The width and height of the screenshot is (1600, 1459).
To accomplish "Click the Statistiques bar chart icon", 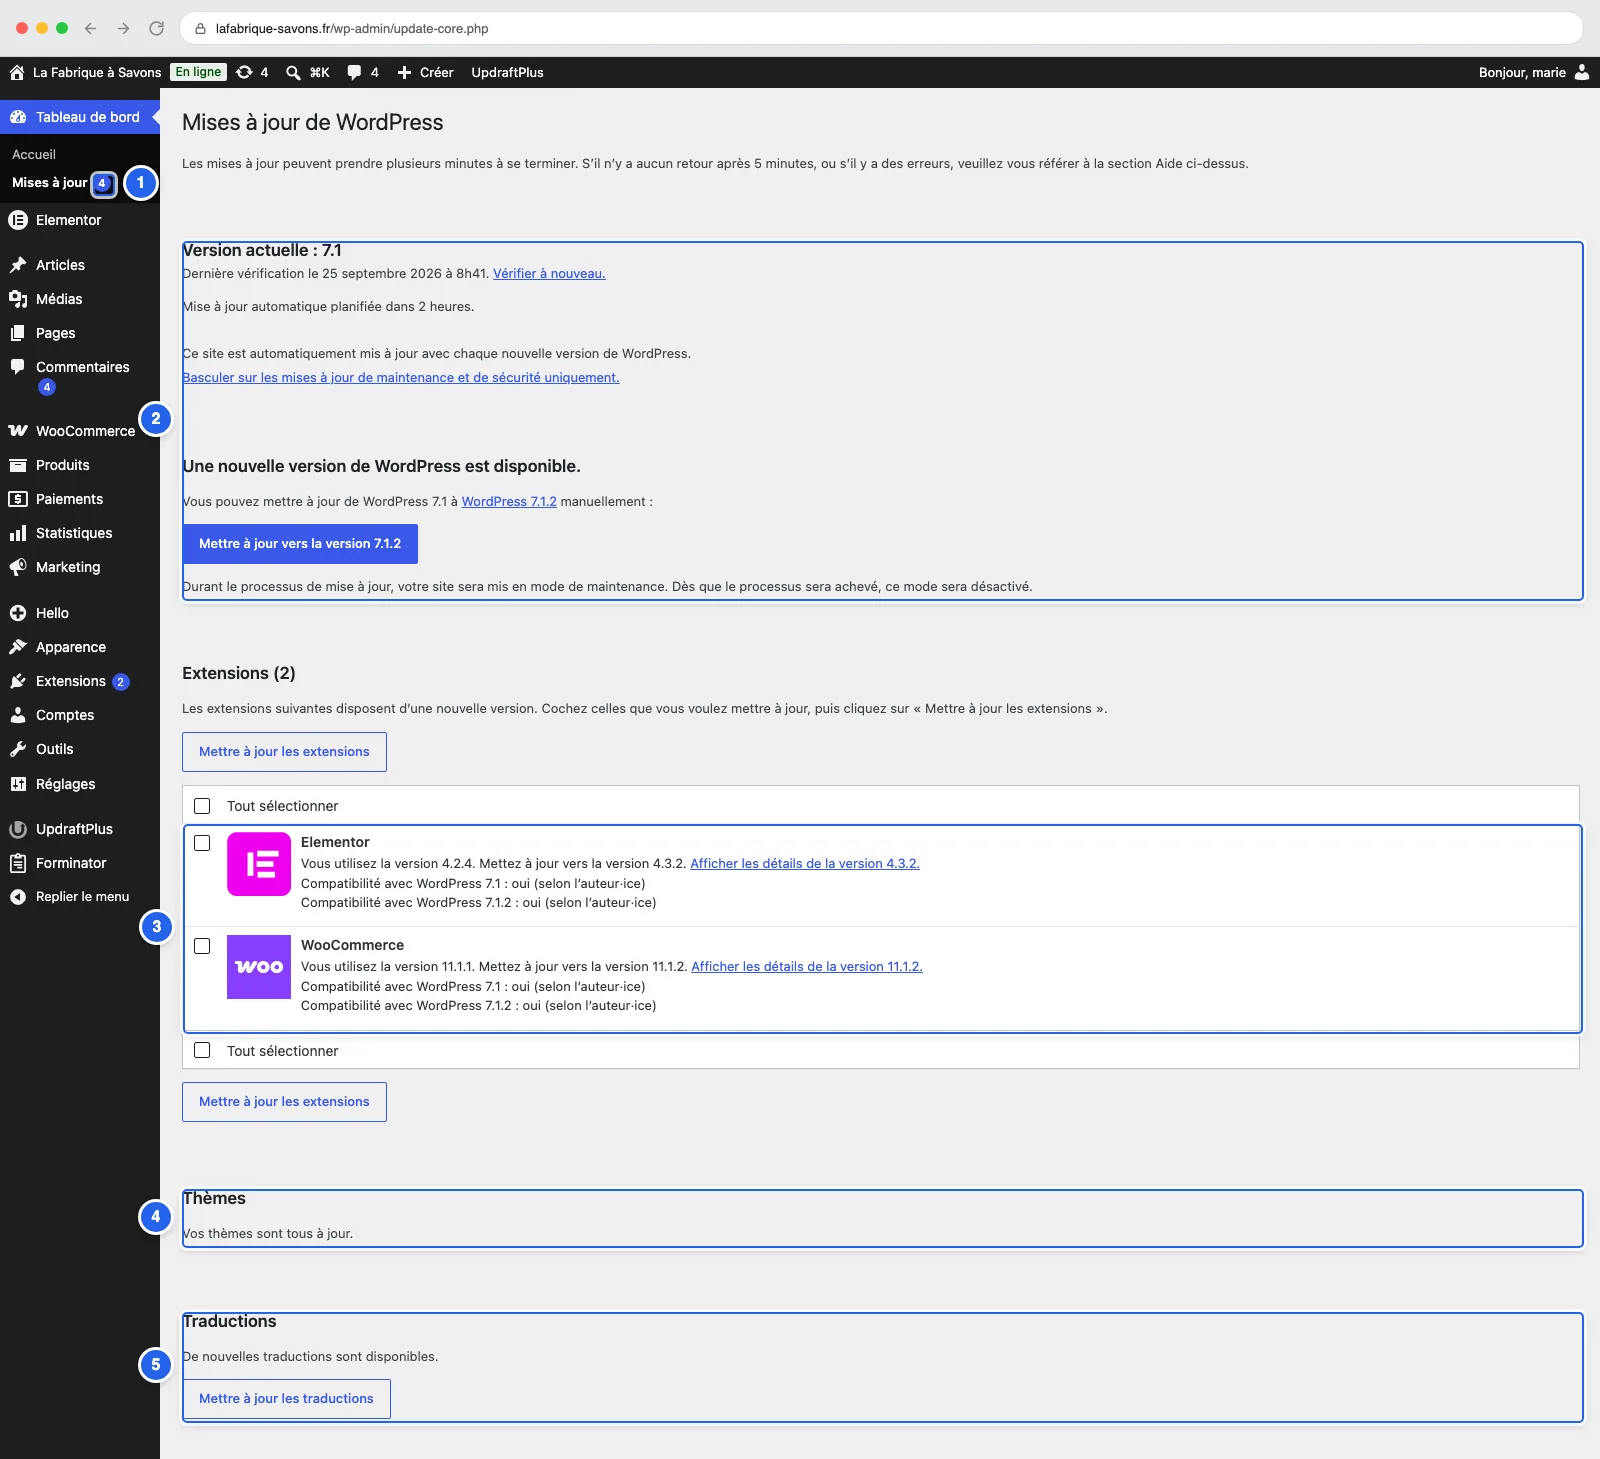I will (x=18, y=533).
